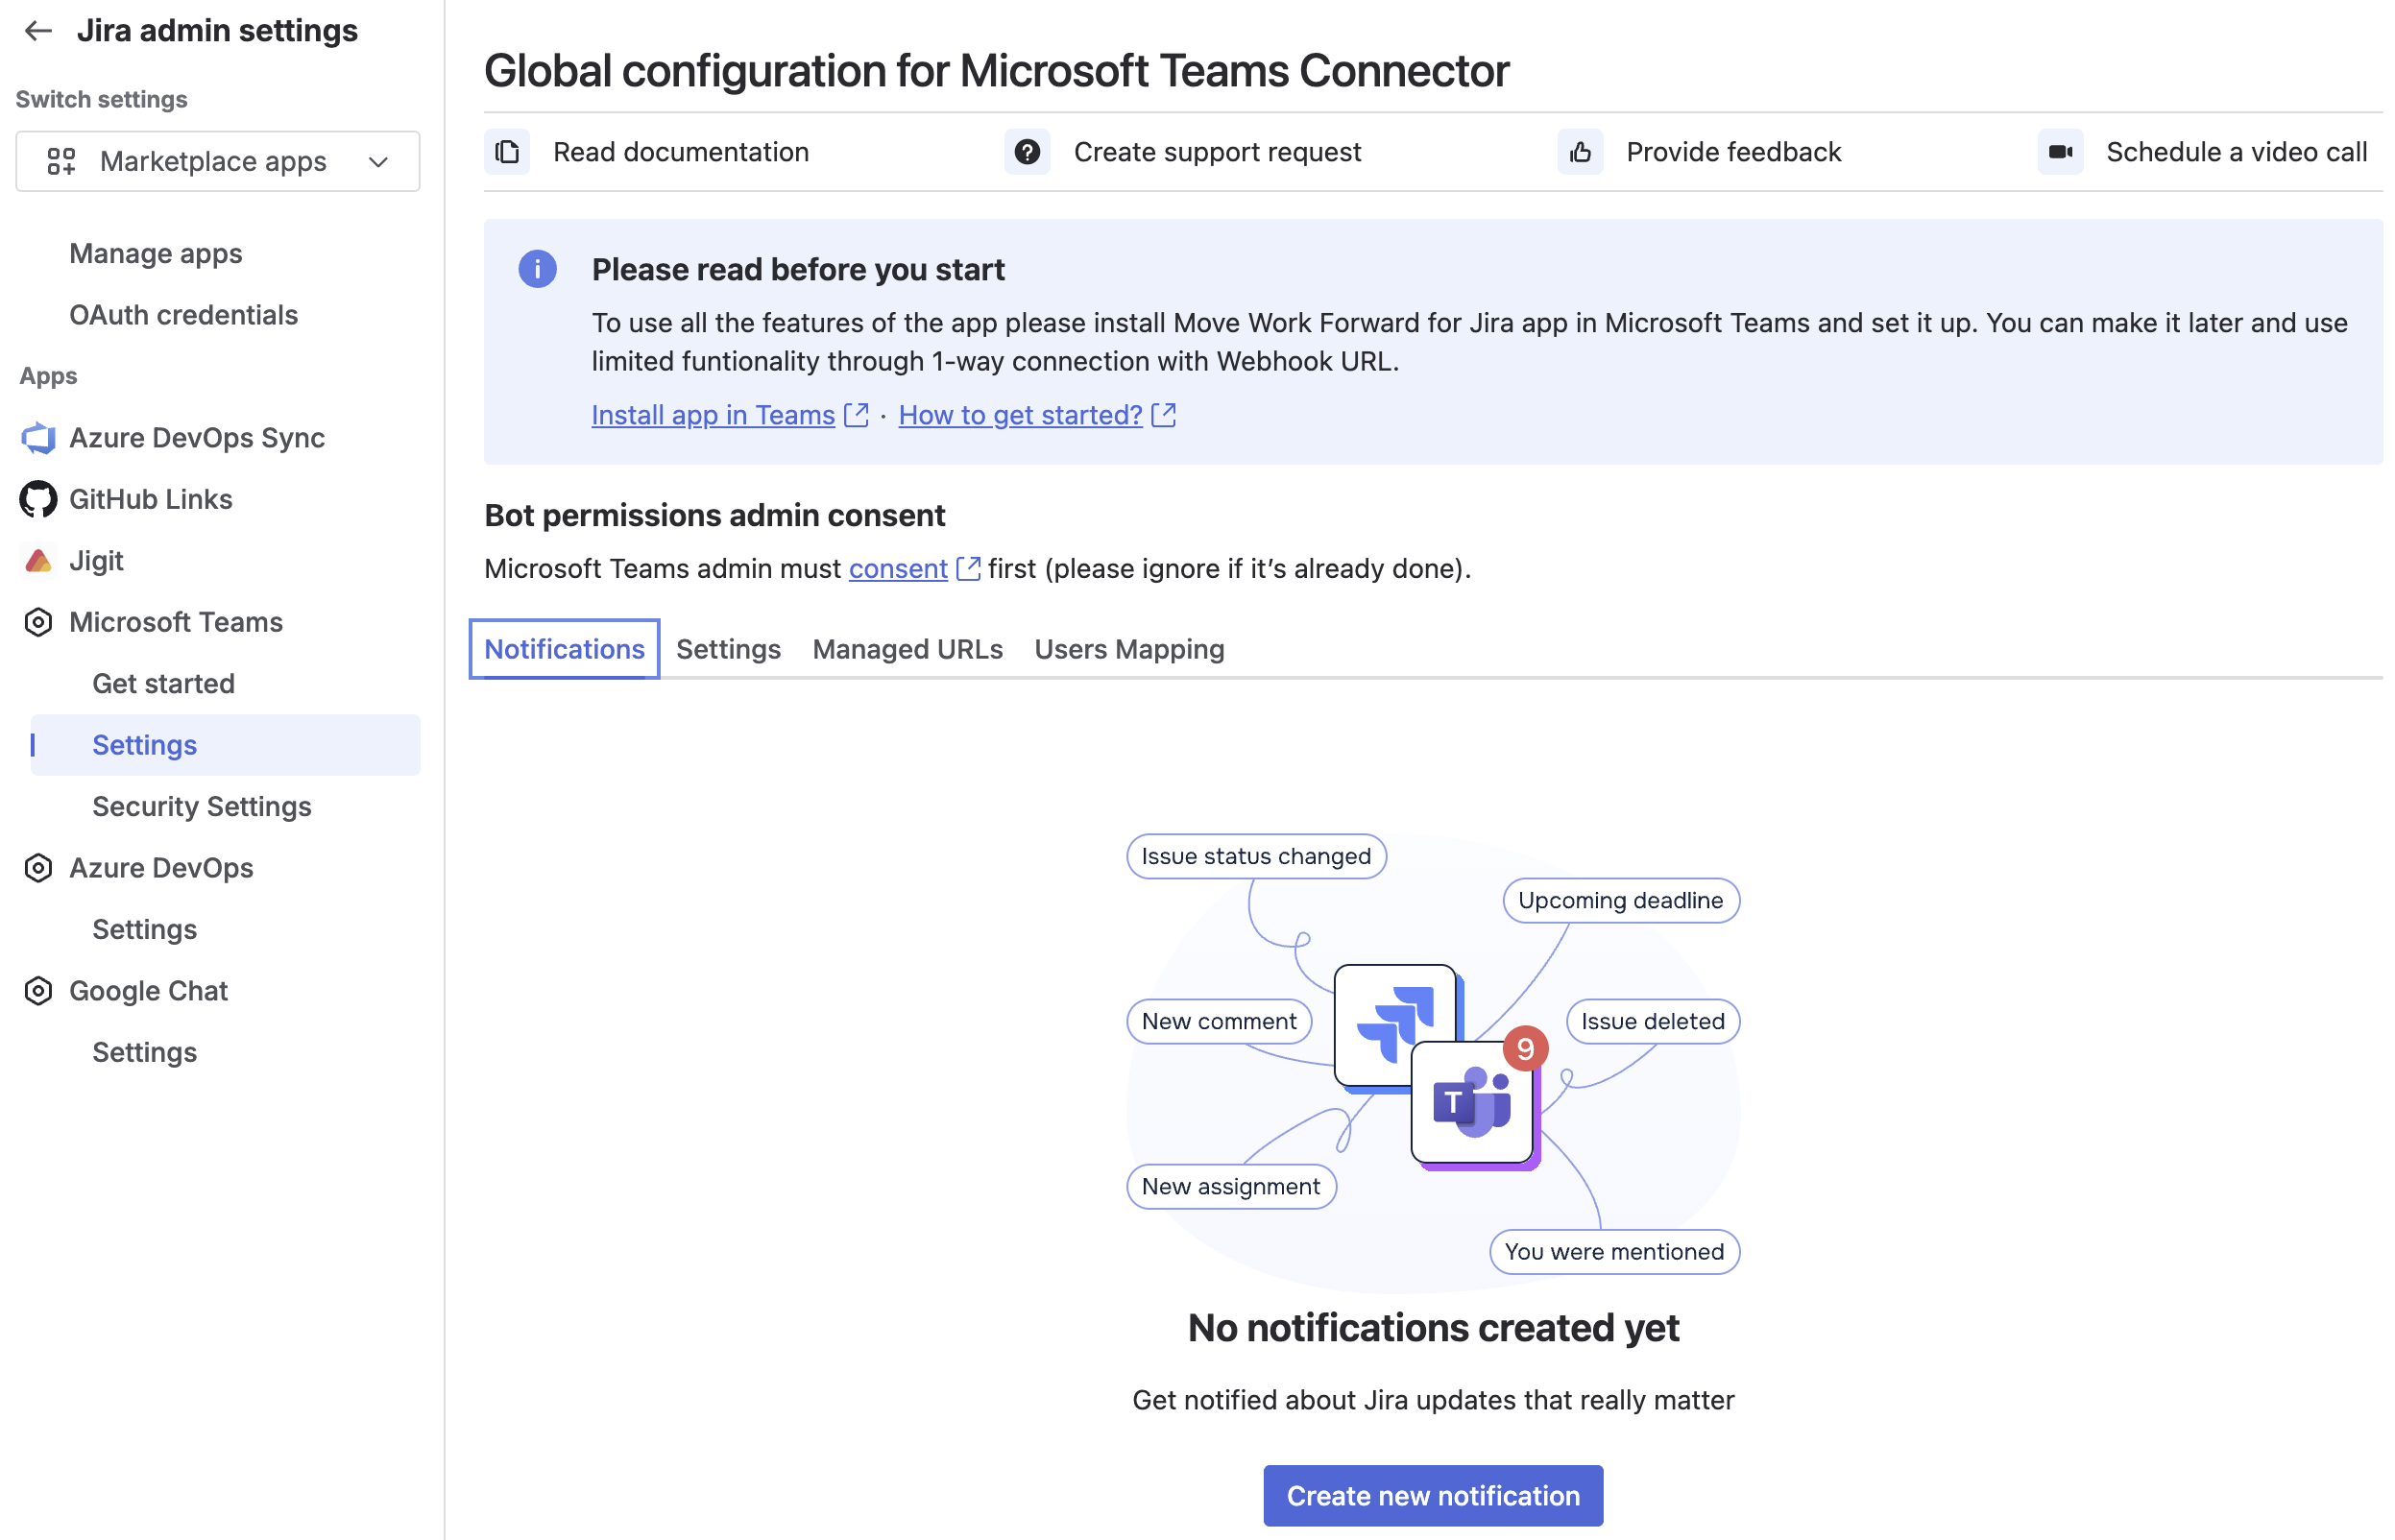Switch to the Users Mapping tab

pos(1129,649)
